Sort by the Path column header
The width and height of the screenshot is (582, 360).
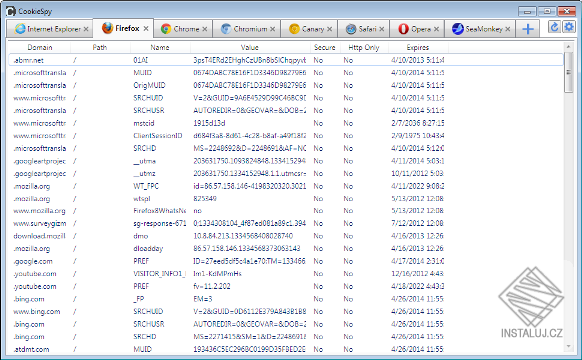[x=100, y=48]
